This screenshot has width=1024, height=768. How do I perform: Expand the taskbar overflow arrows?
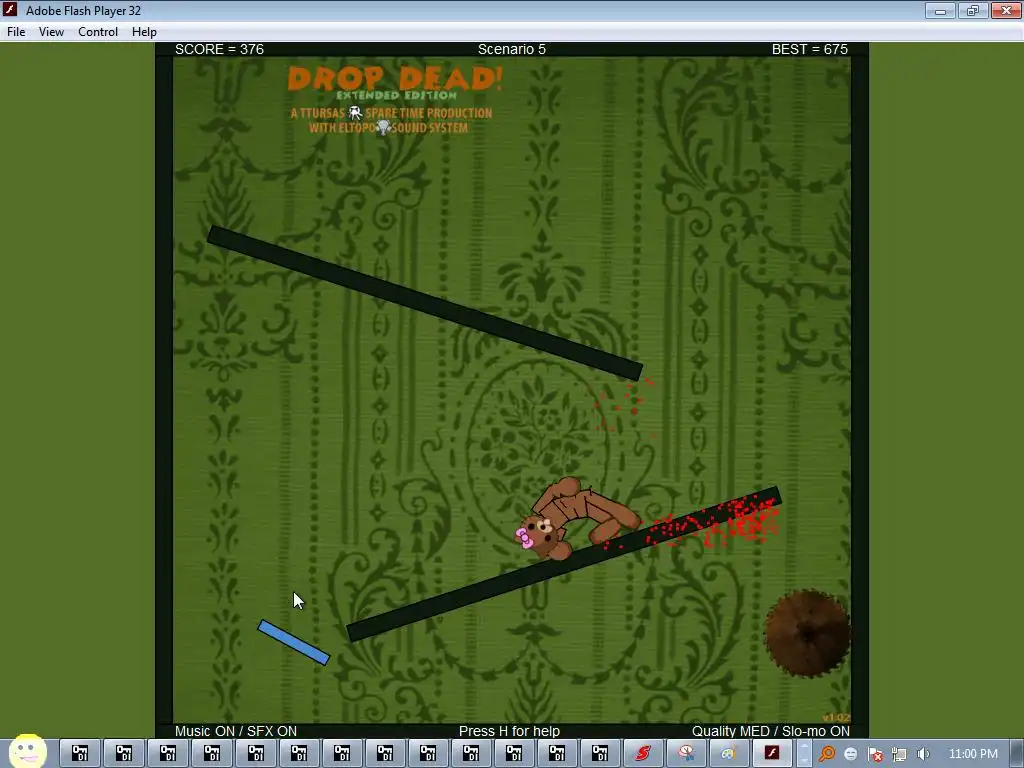(804, 754)
